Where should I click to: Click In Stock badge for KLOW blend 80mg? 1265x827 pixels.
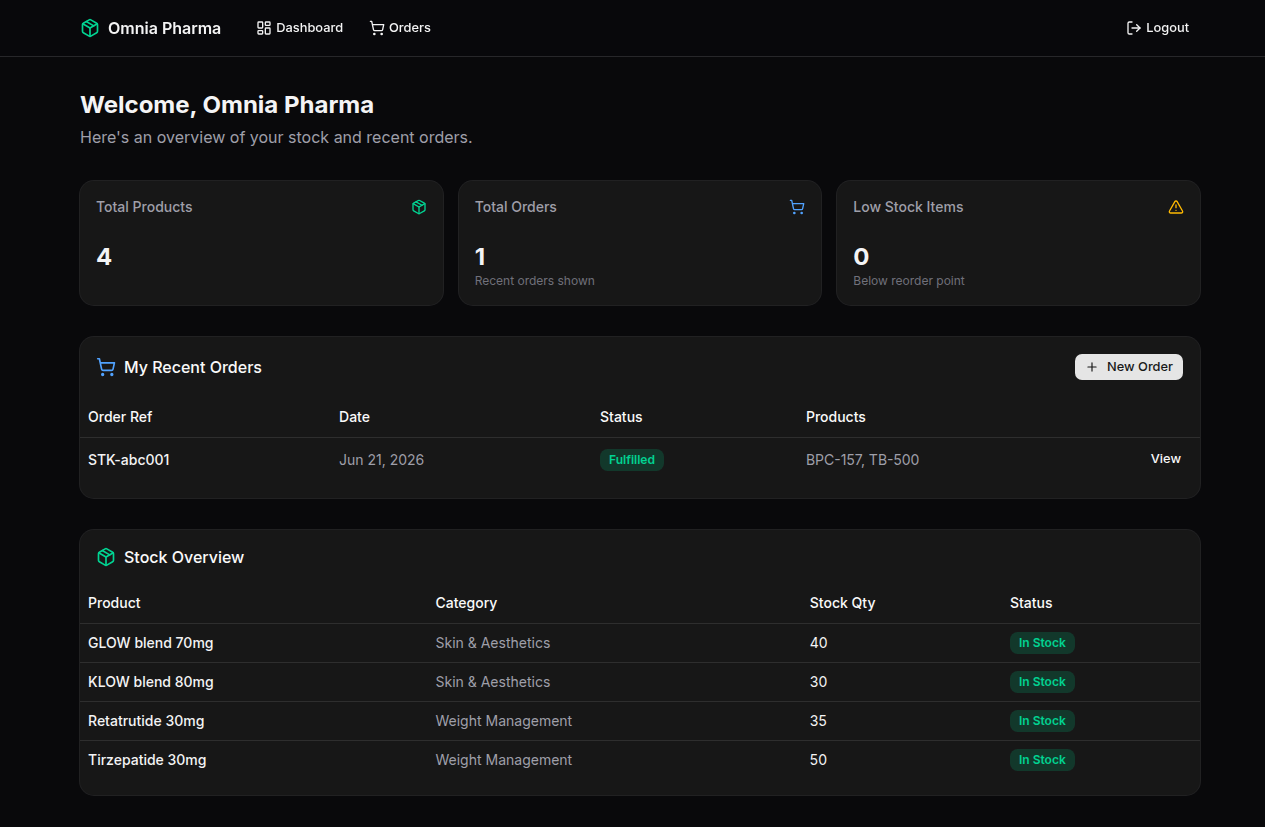(x=1042, y=682)
